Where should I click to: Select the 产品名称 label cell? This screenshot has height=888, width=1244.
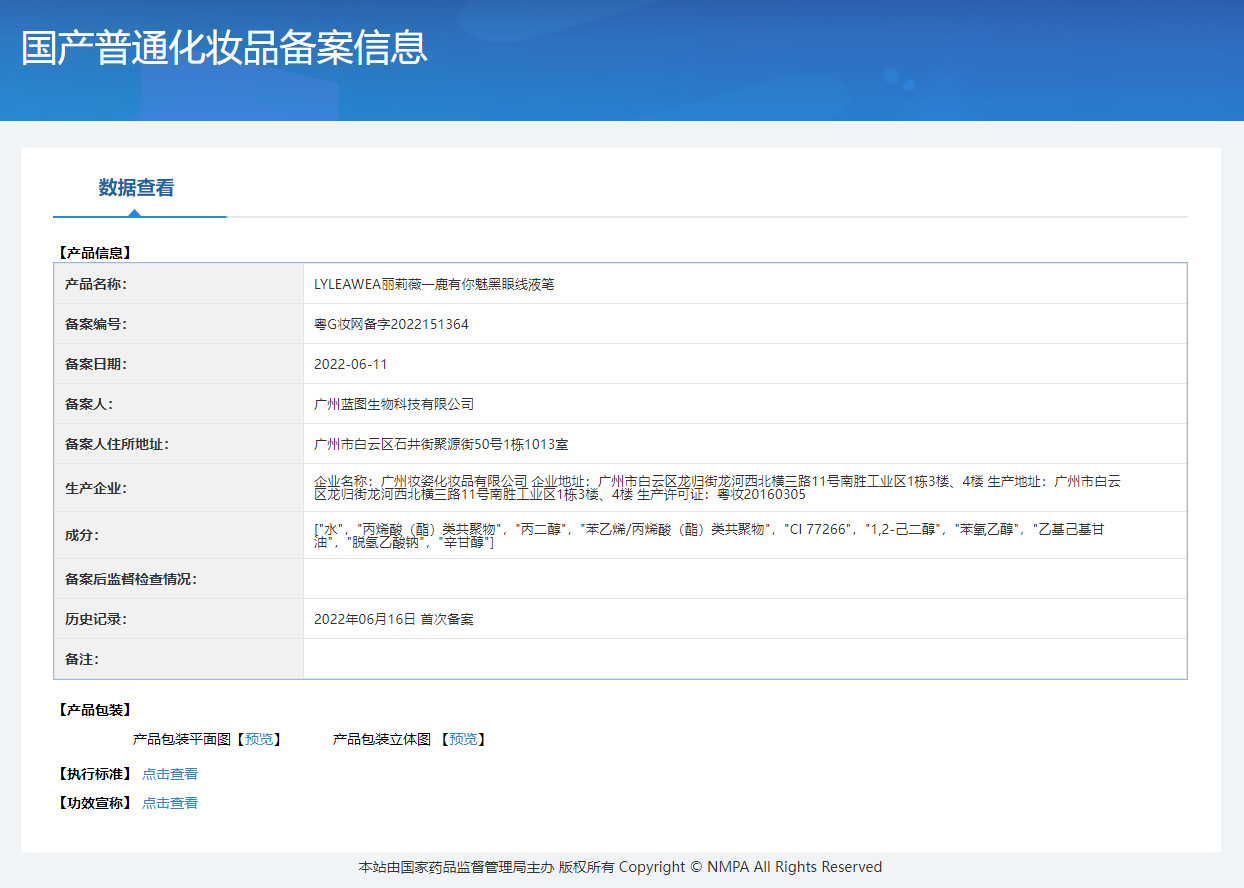click(179, 284)
